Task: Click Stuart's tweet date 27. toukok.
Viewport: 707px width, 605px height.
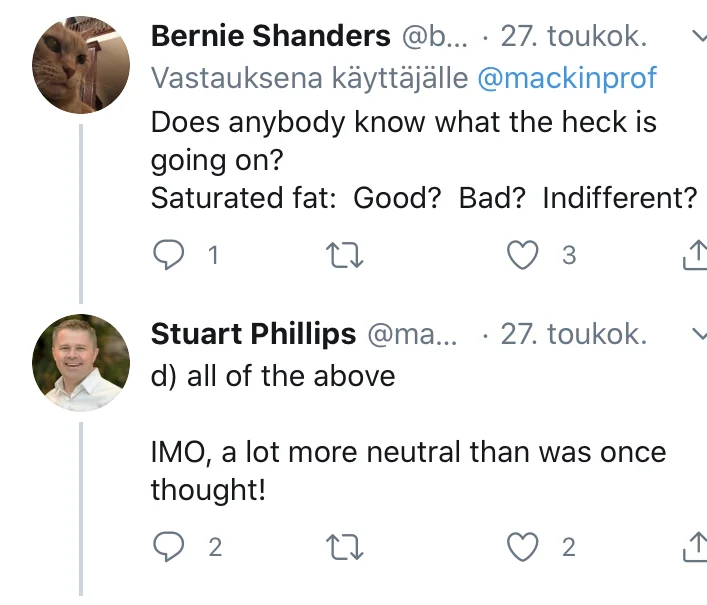Action: 573,334
